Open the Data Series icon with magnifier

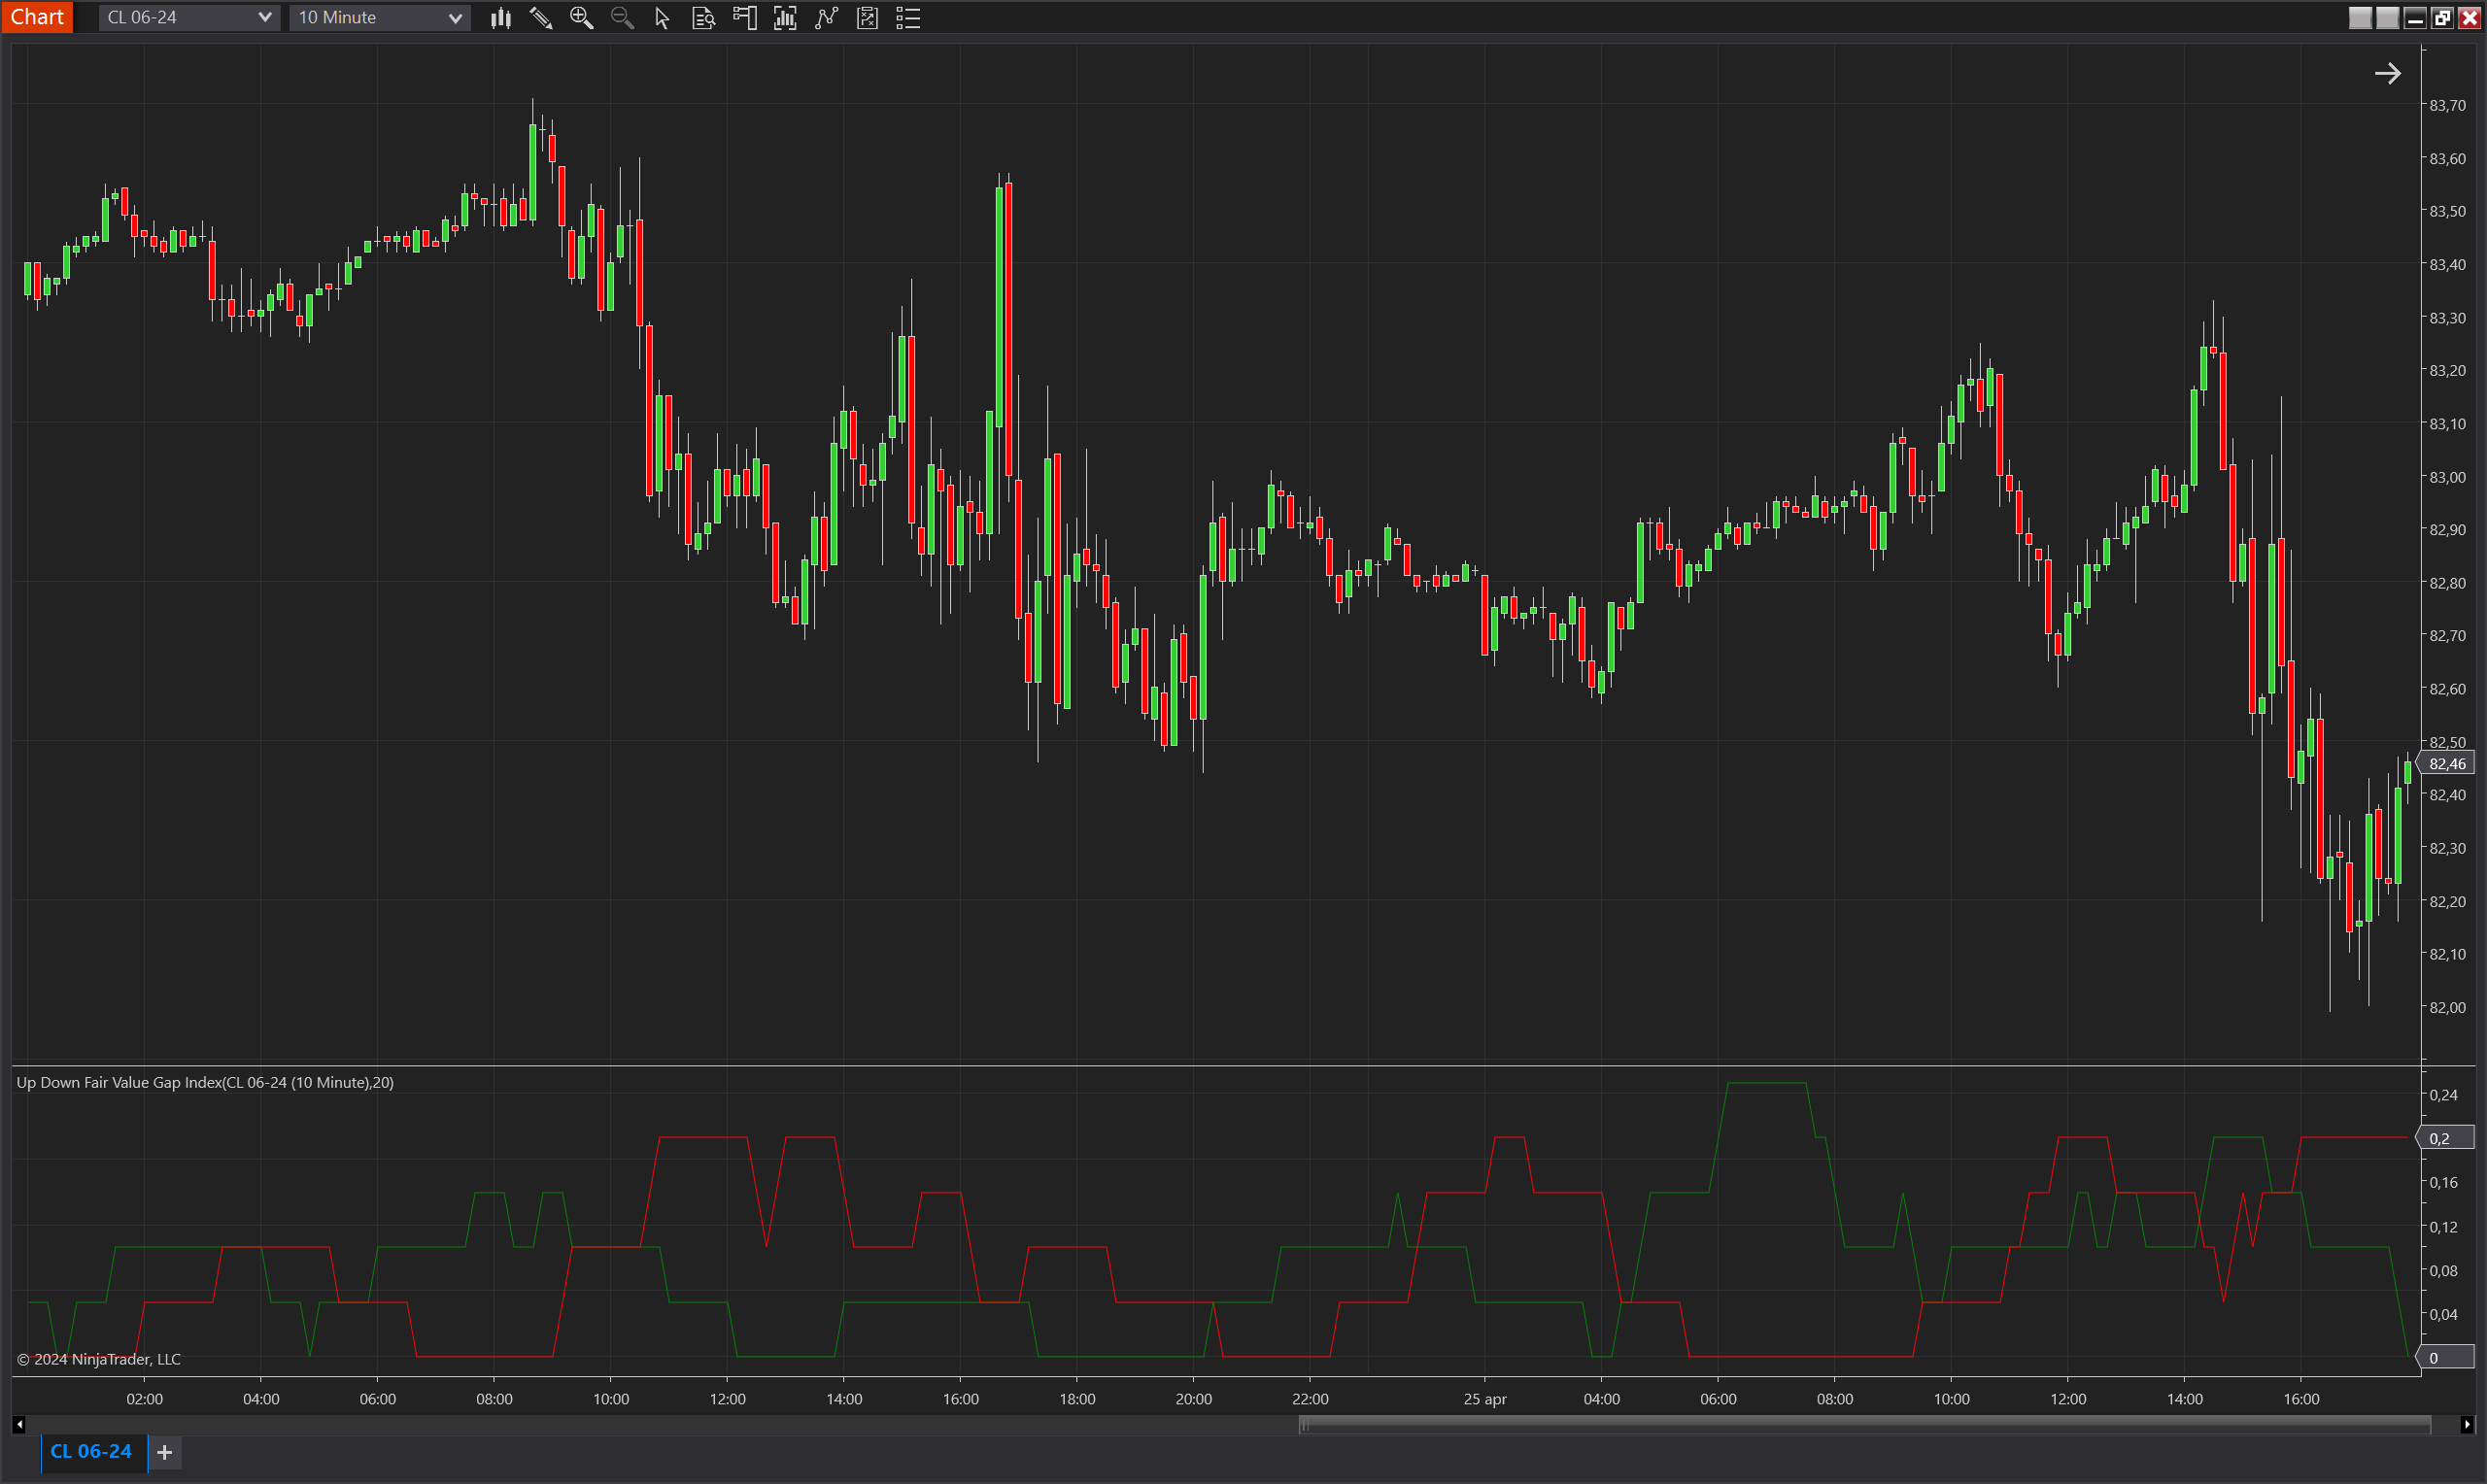[703, 18]
